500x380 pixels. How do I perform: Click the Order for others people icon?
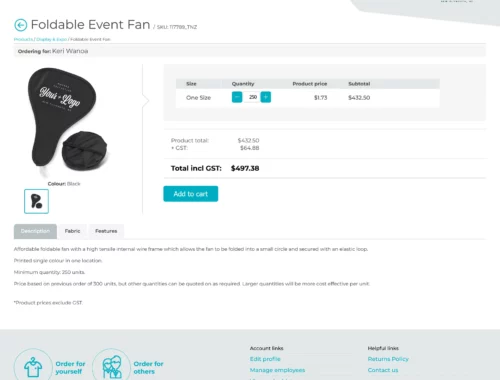click(x=111, y=367)
